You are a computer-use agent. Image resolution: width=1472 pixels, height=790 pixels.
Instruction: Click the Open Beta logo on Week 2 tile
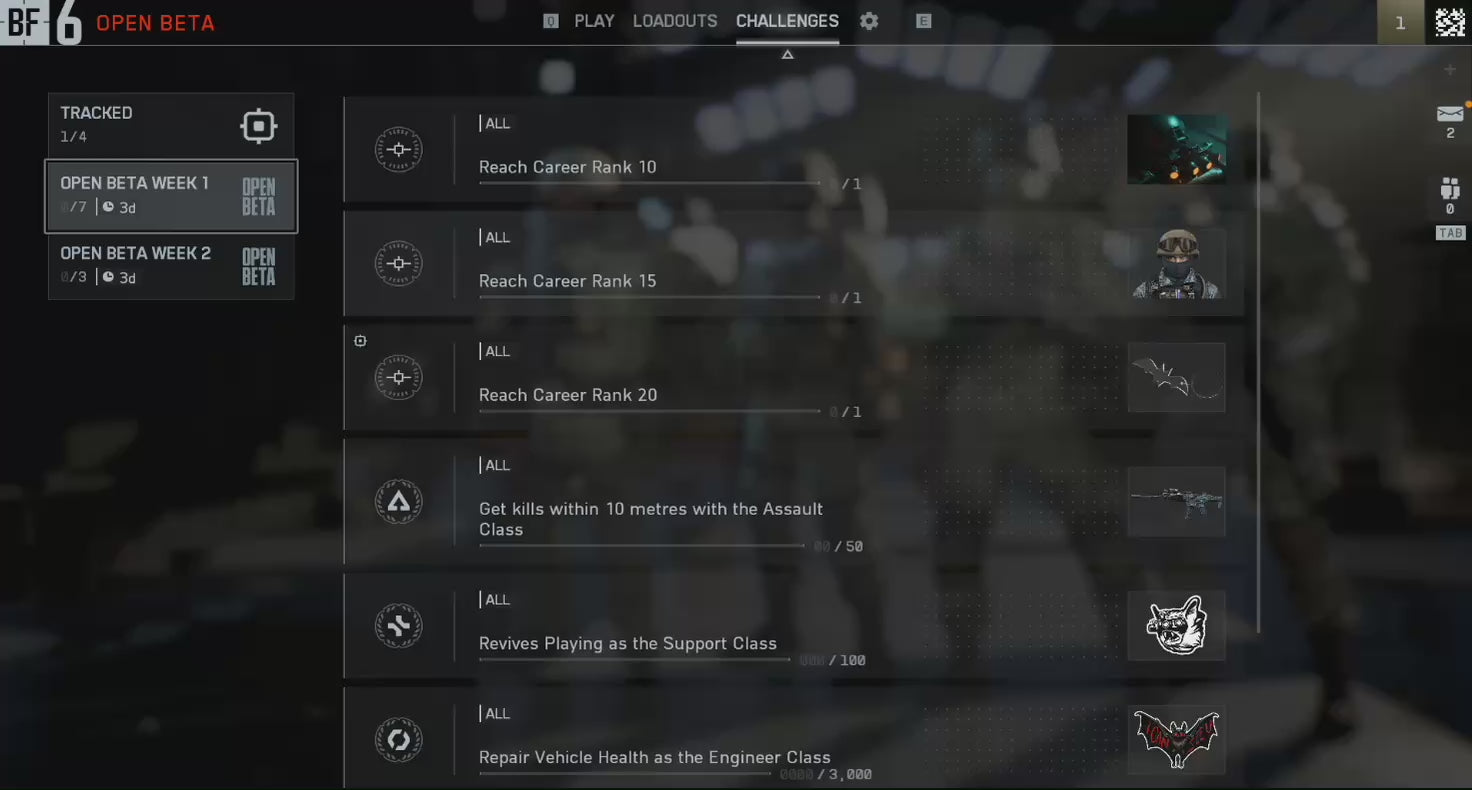click(258, 267)
